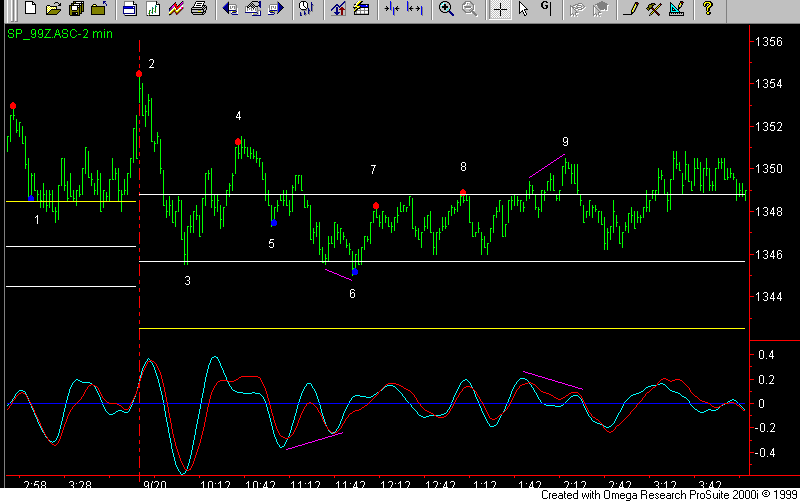800x501 pixels.
Task: Click the yellow horizontal line on chart
Action: click(440, 328)
